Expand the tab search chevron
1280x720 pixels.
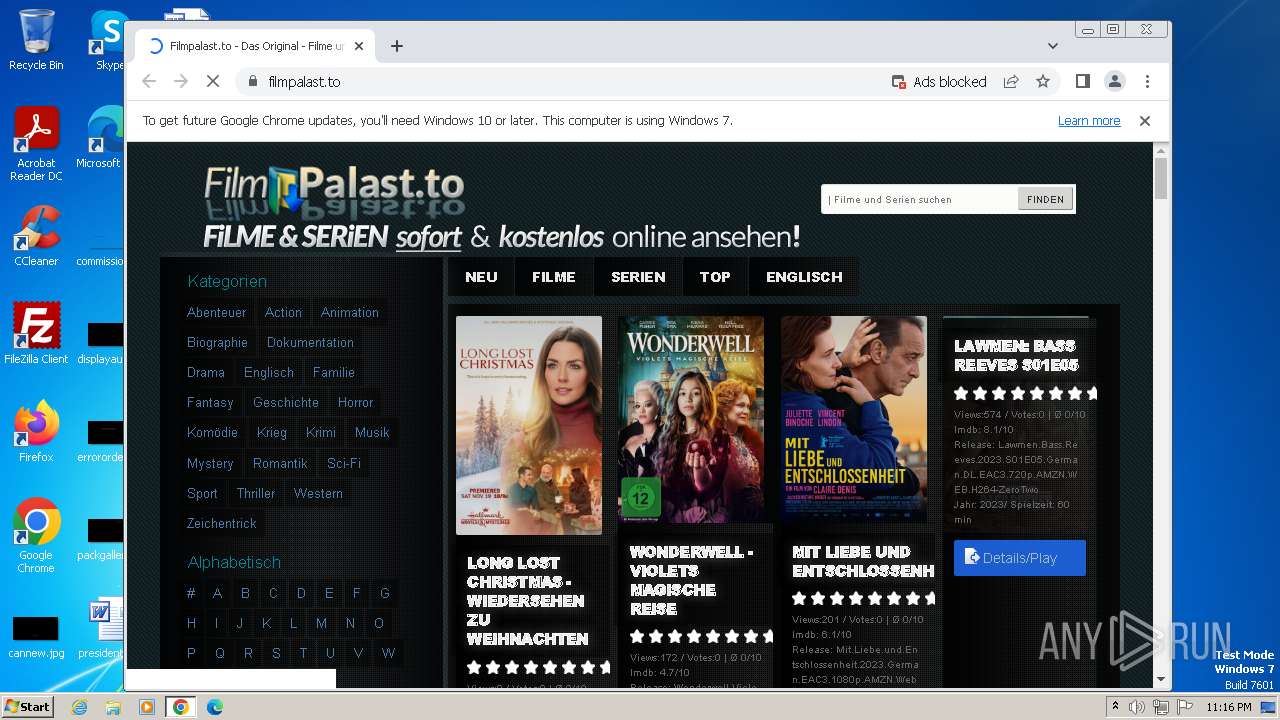pyautogui.click(x=1053, y=46)
